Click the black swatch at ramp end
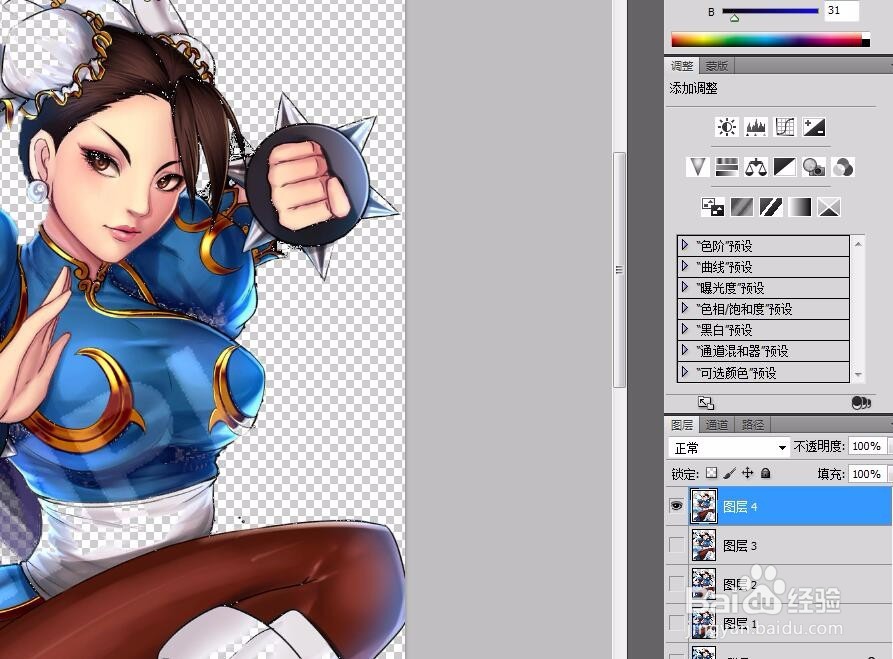The height and width of the screenshot is (659, 893). [x=866, y=43]
